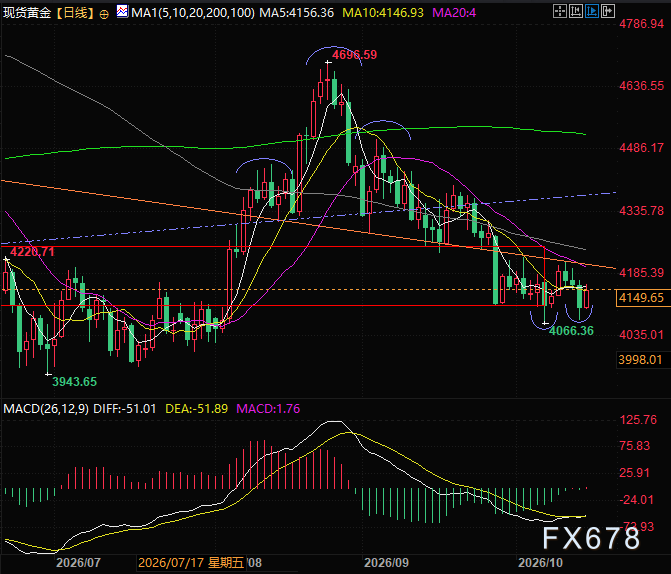Click the 4636.55 price axis label
Screen dimensions: 671x574
(641, 86)
